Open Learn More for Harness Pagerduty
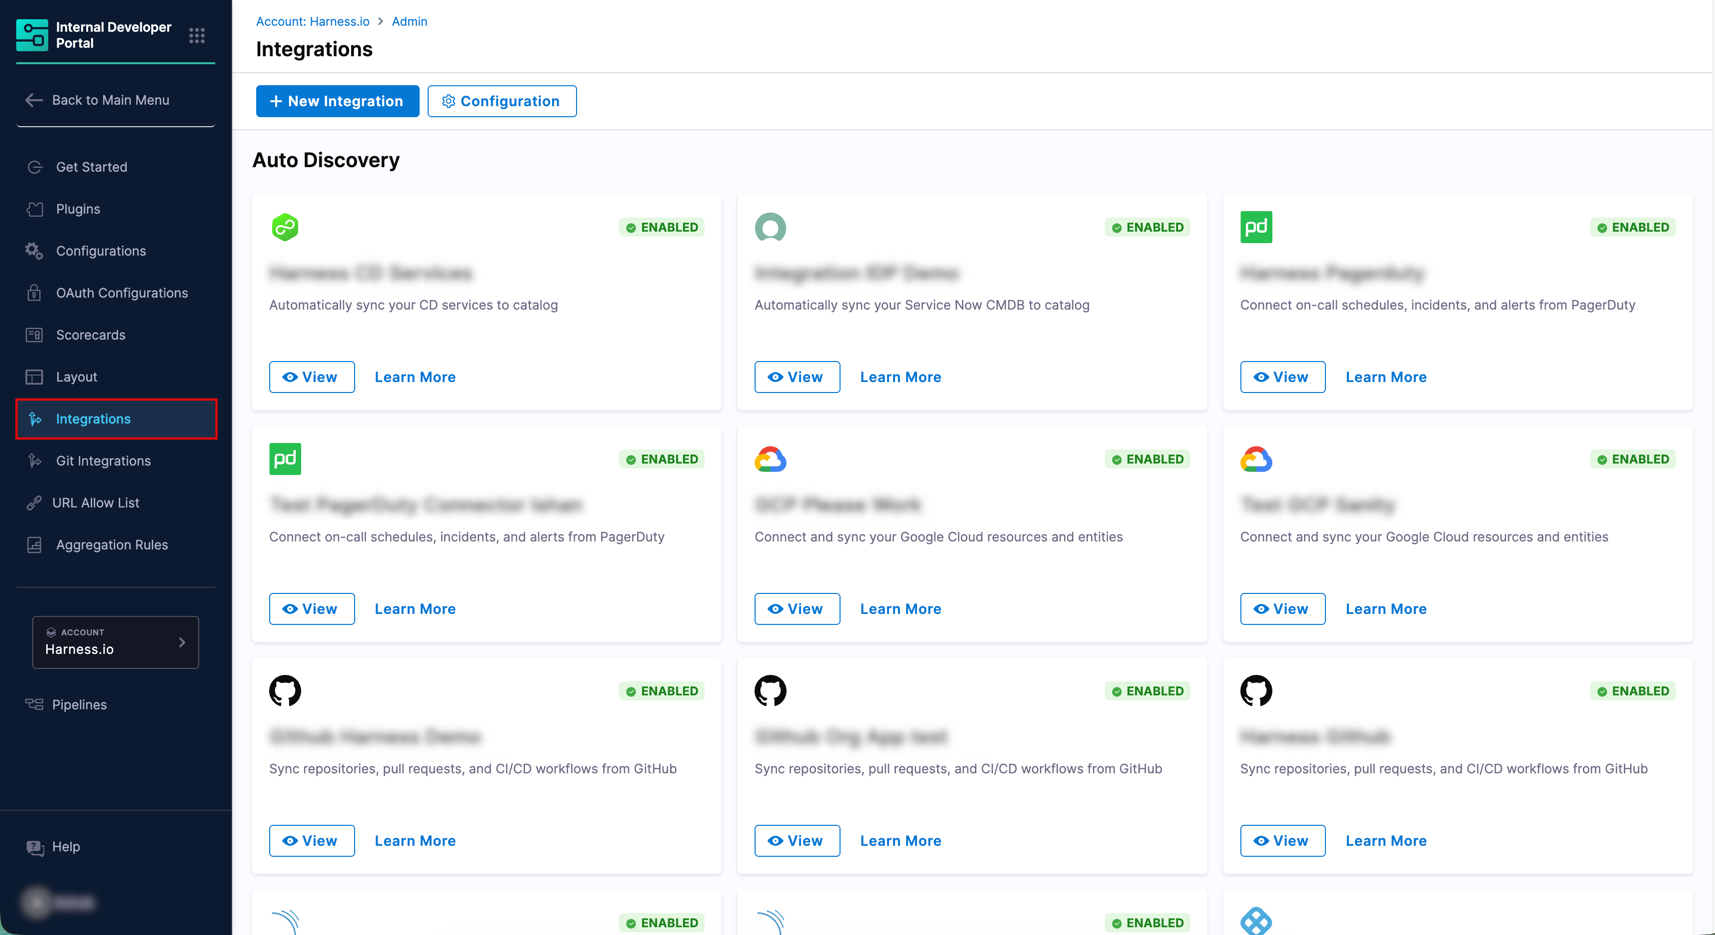 click(1385, 377)
